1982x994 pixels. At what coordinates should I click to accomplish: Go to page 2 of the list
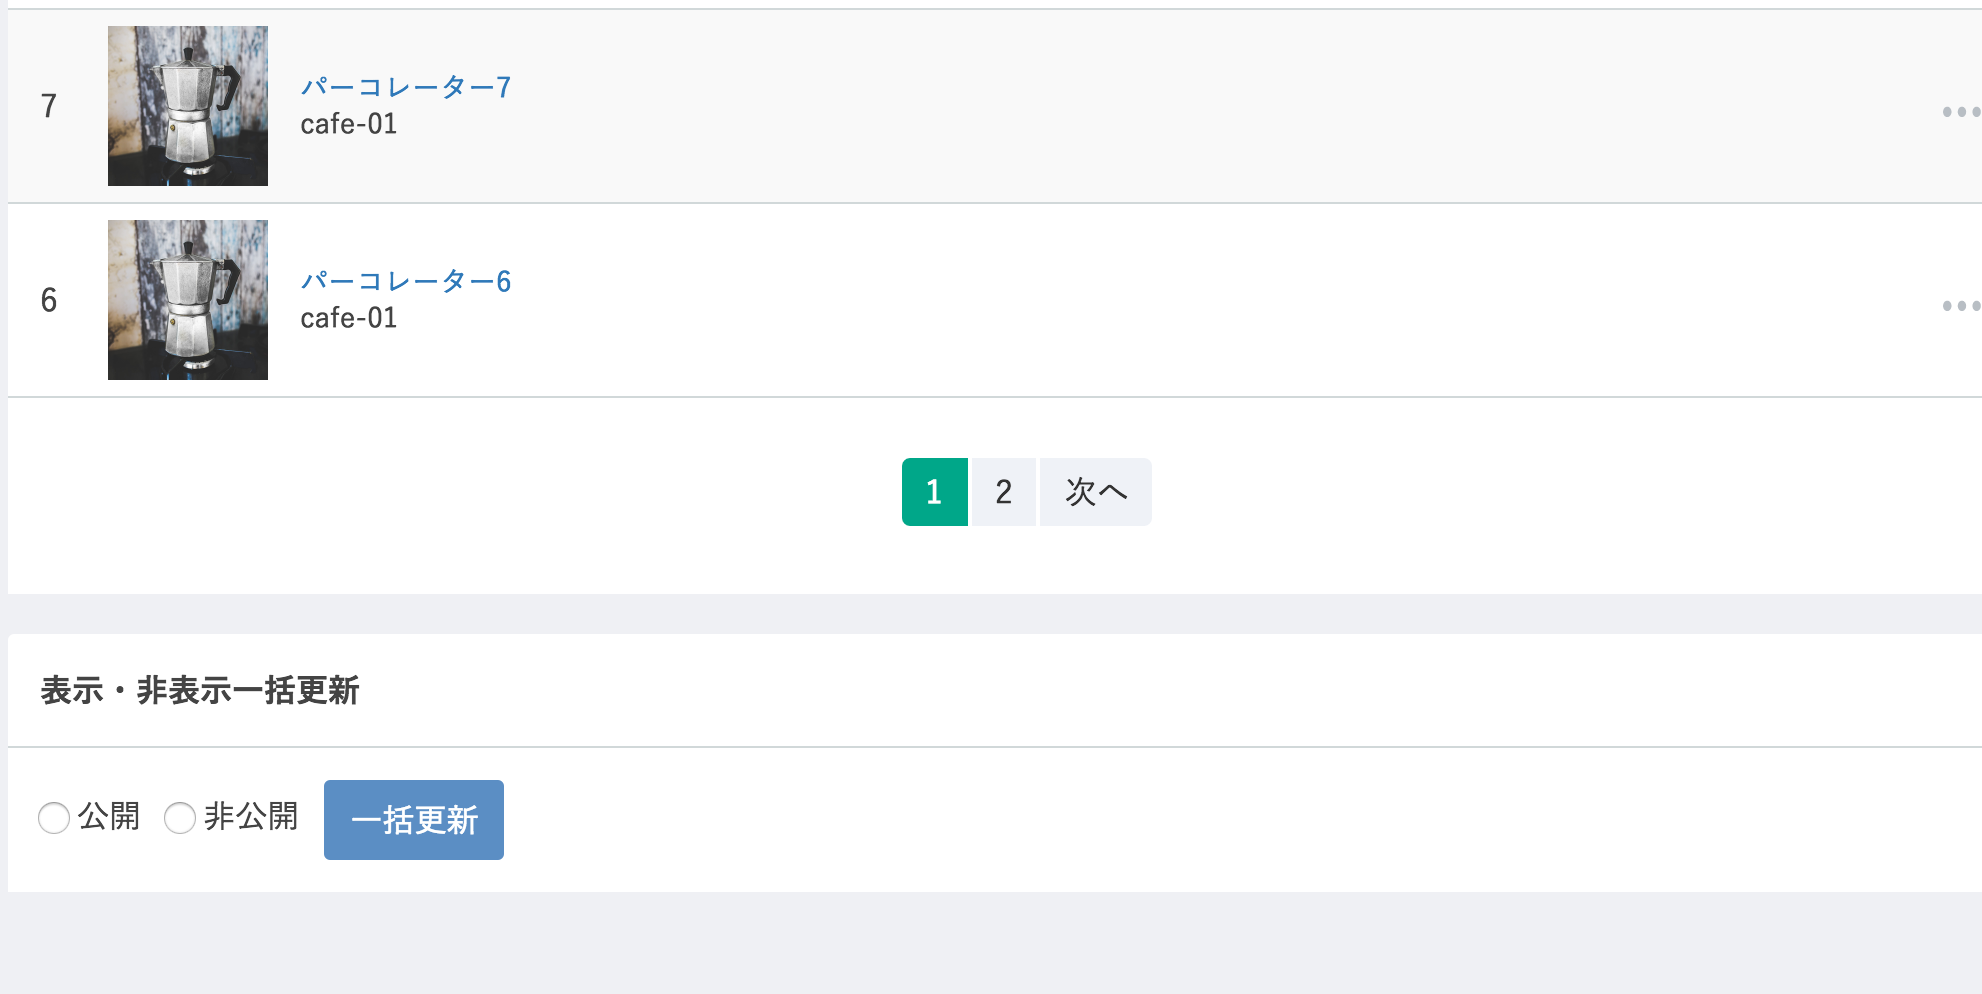pyautogui.click(x=1004, y=492)
